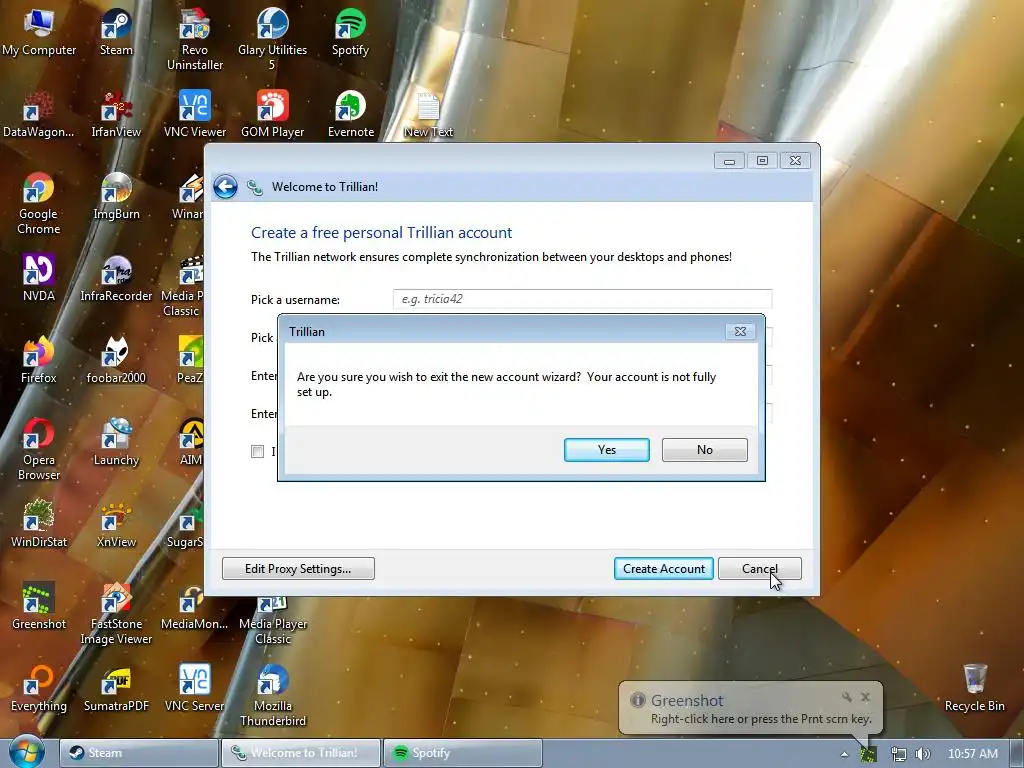Dismiss the Greenshot notification balloon
This screenshot has height=768, width=1024.
pyautogui.click(x=865, y=697)
